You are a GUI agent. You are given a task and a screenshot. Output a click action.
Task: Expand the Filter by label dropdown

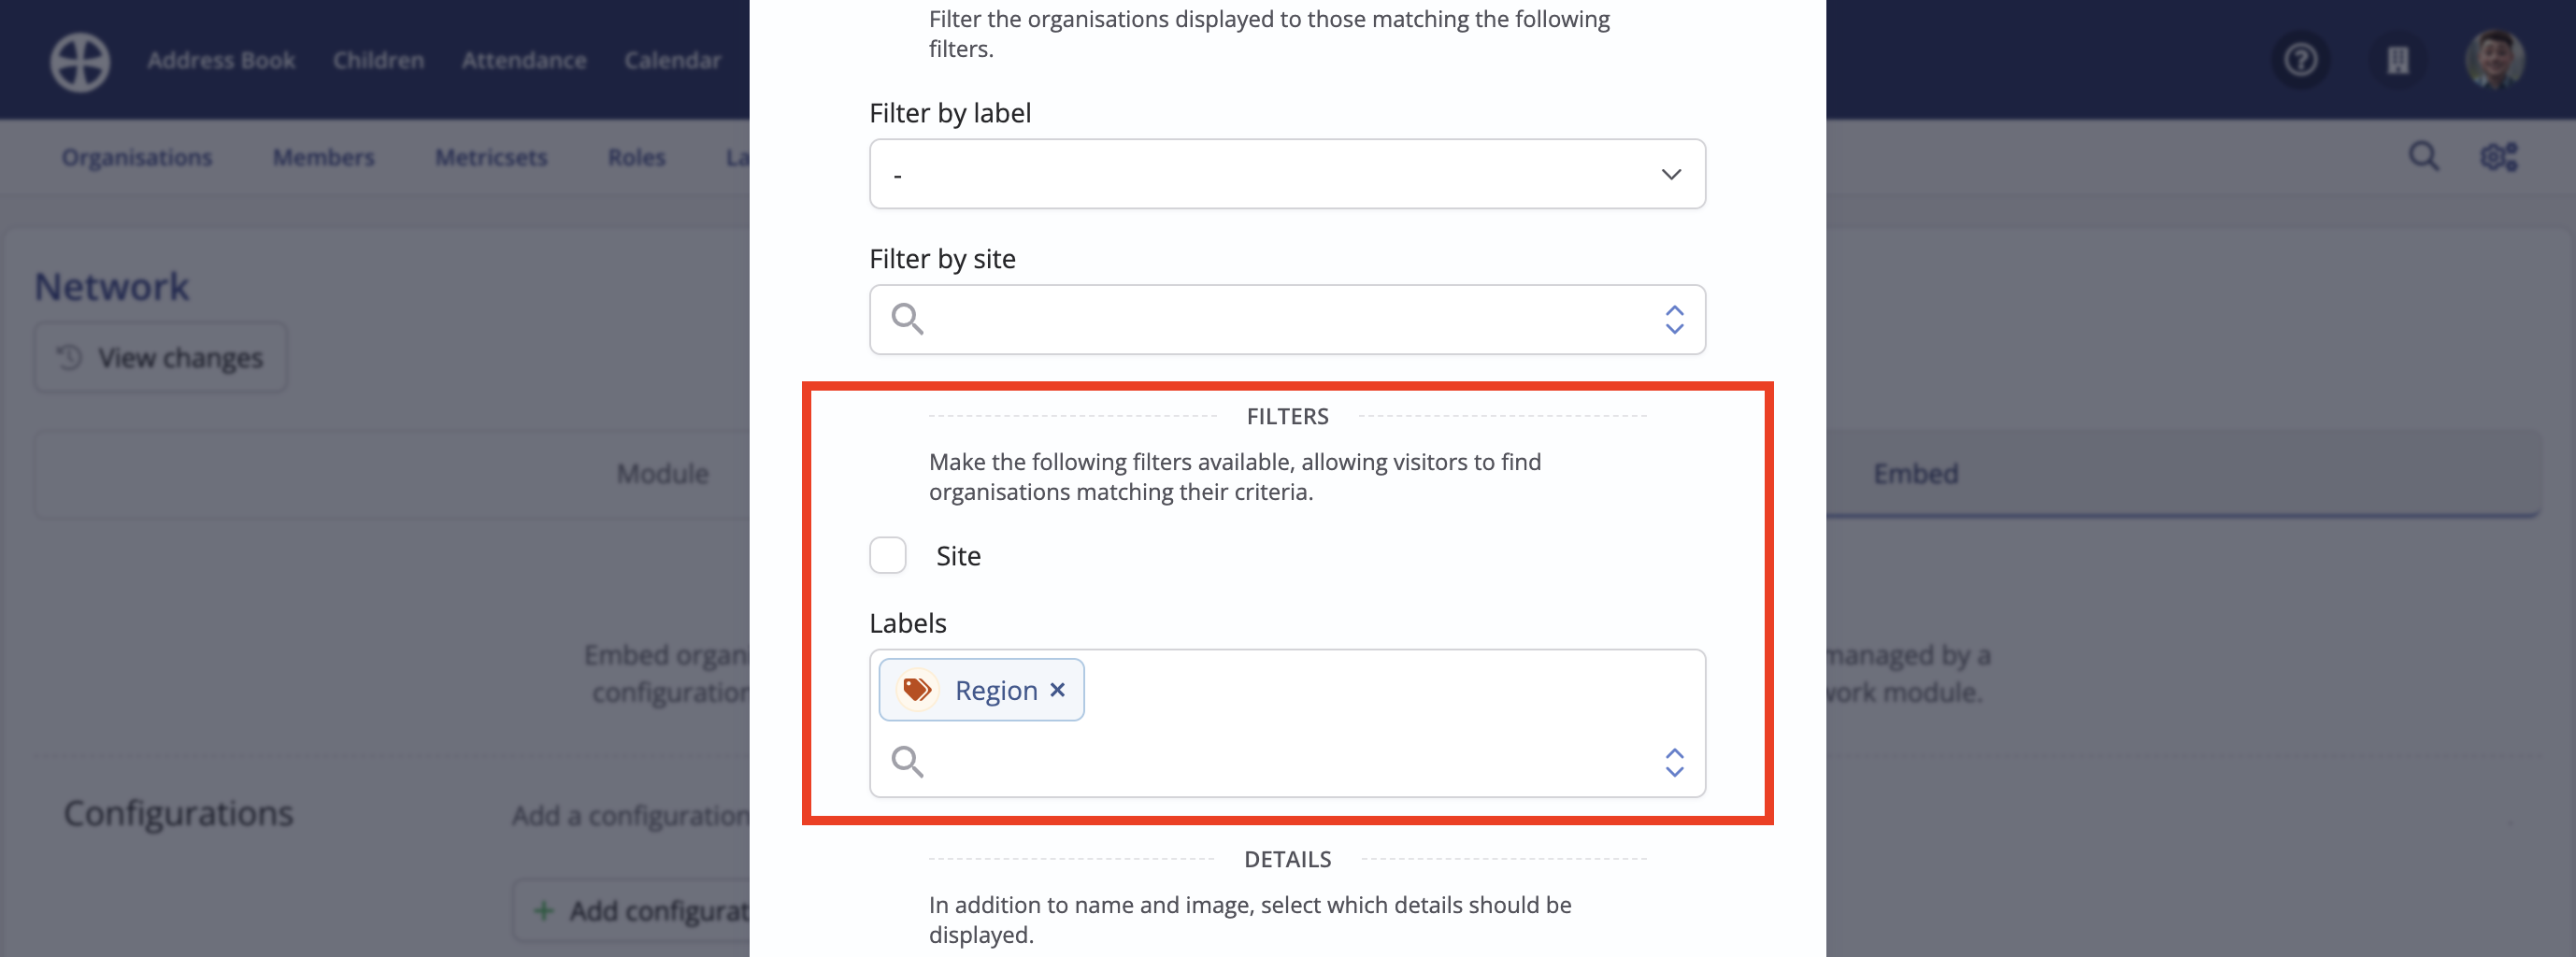point(1287,174)
